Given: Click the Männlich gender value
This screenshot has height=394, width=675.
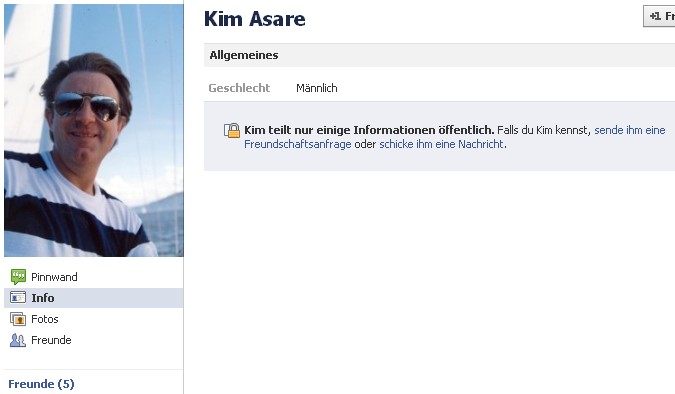Looking at the screenshot, I should click(x=317, y=88).
